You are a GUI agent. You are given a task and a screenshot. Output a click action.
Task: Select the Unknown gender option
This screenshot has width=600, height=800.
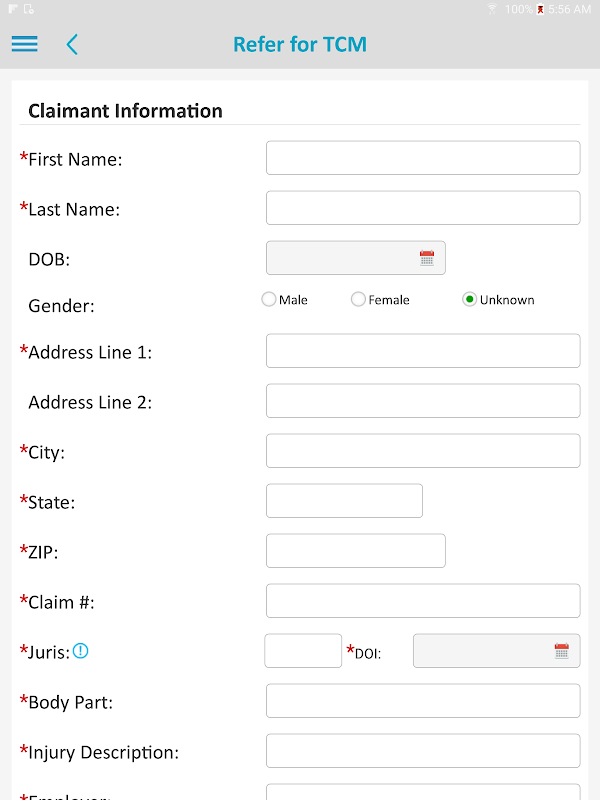[469, 299]
